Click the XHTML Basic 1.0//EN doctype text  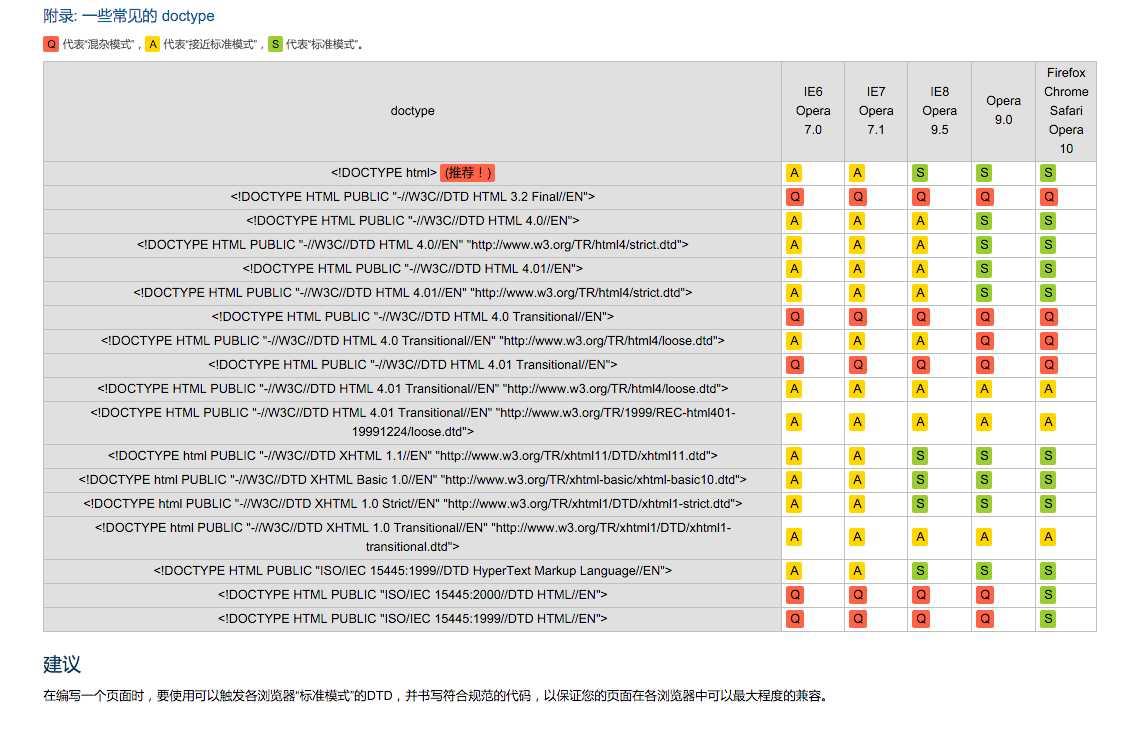pyautogui.click(x=412, y=480)
